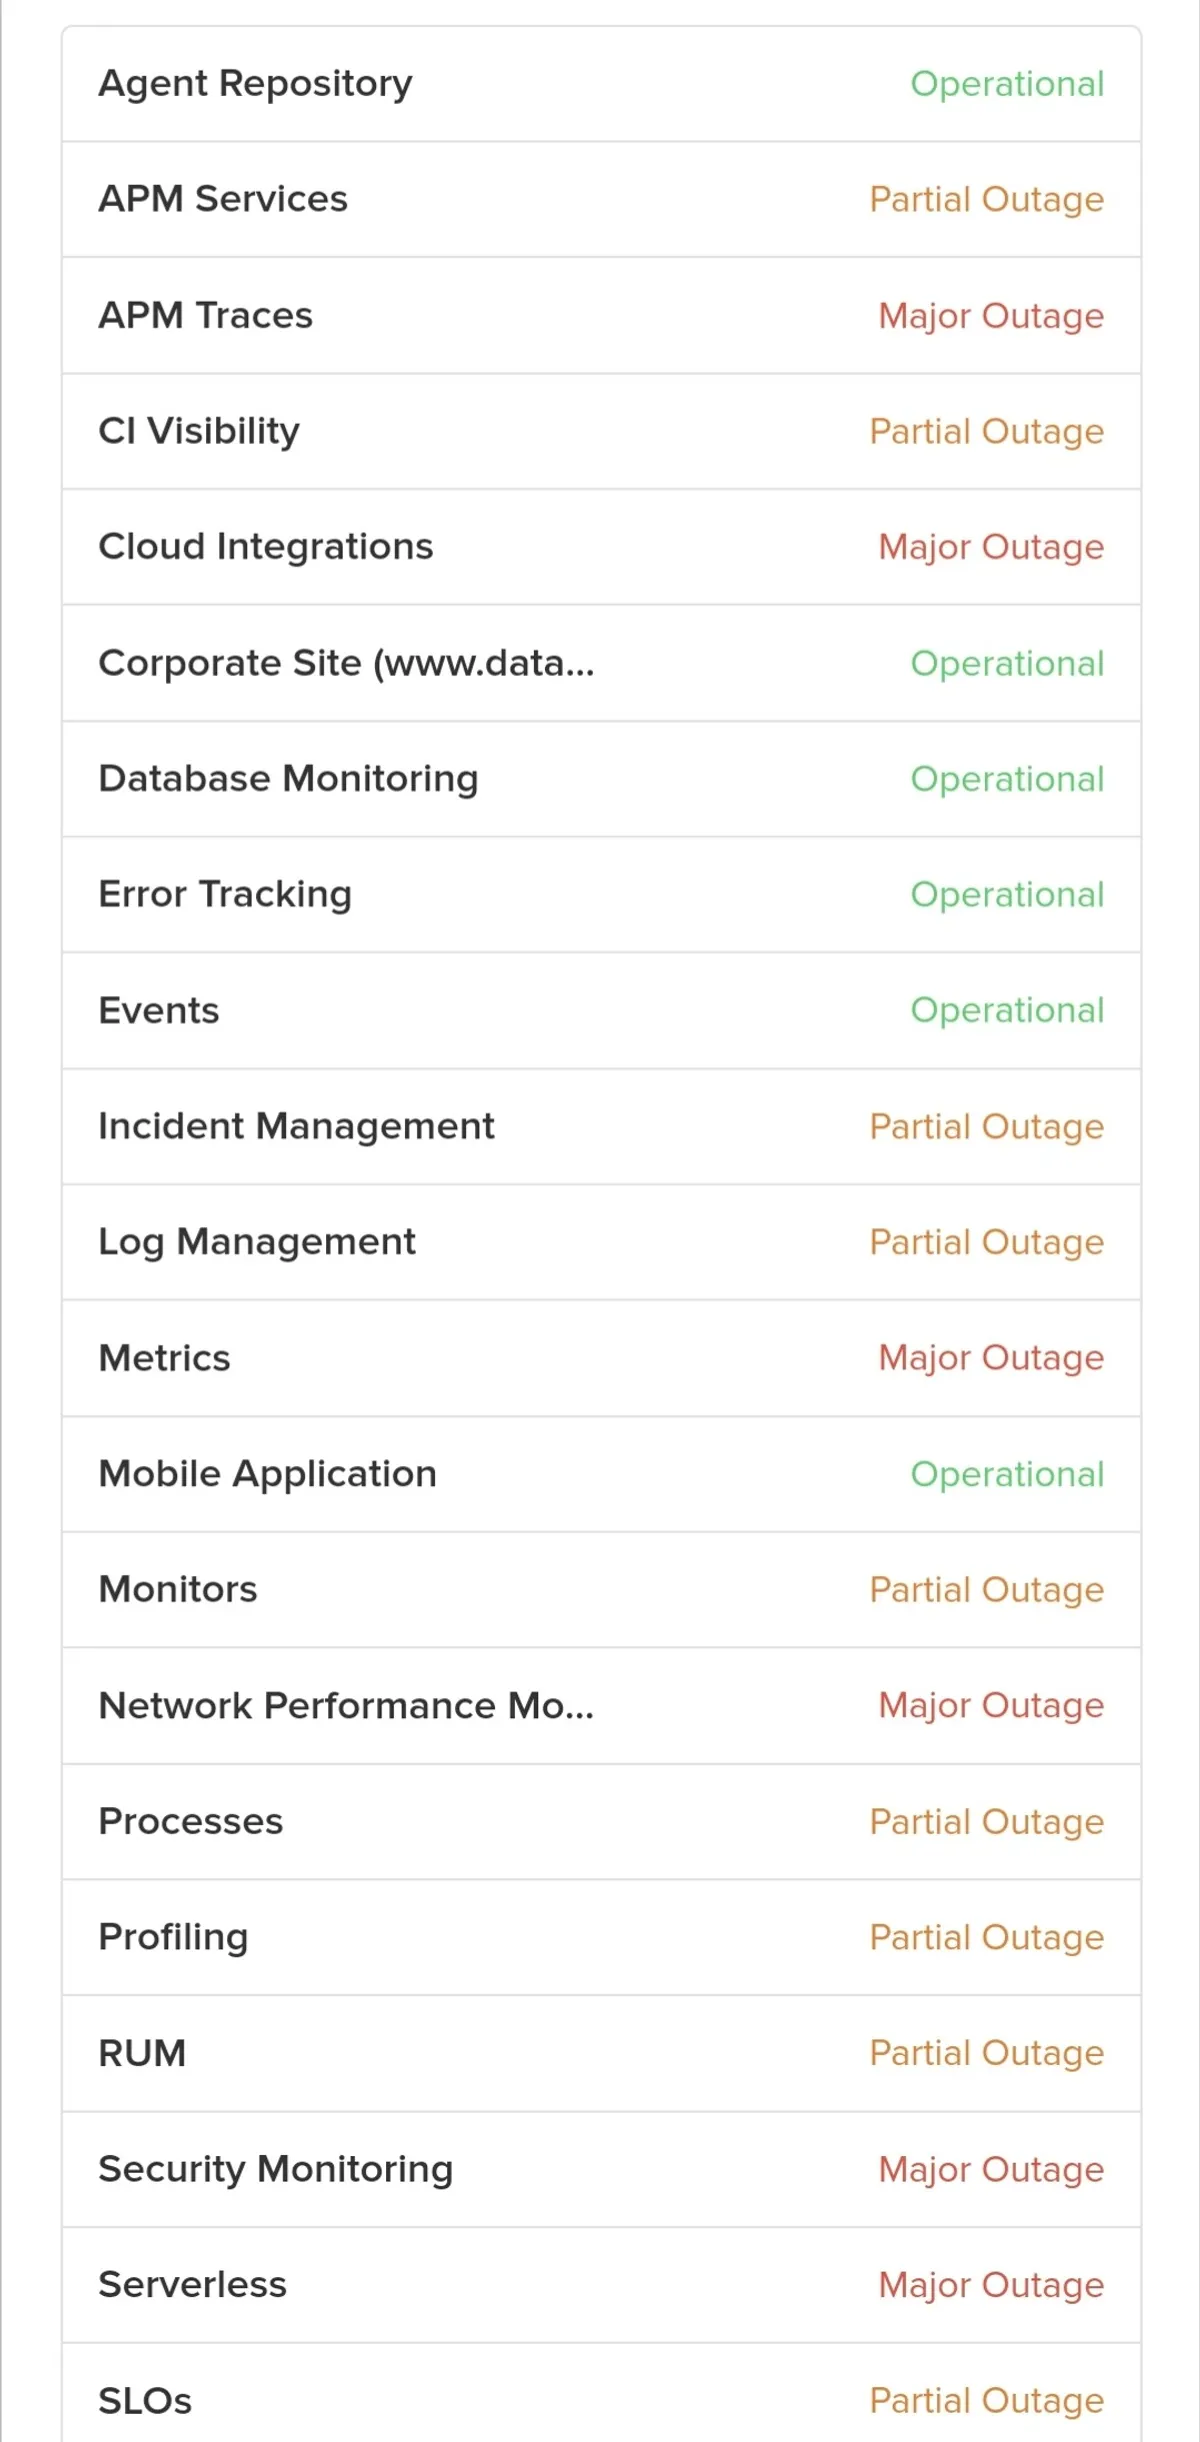Select the CI Visibility row label
Screen dimensions: 1200x2442
click(199, 431)
